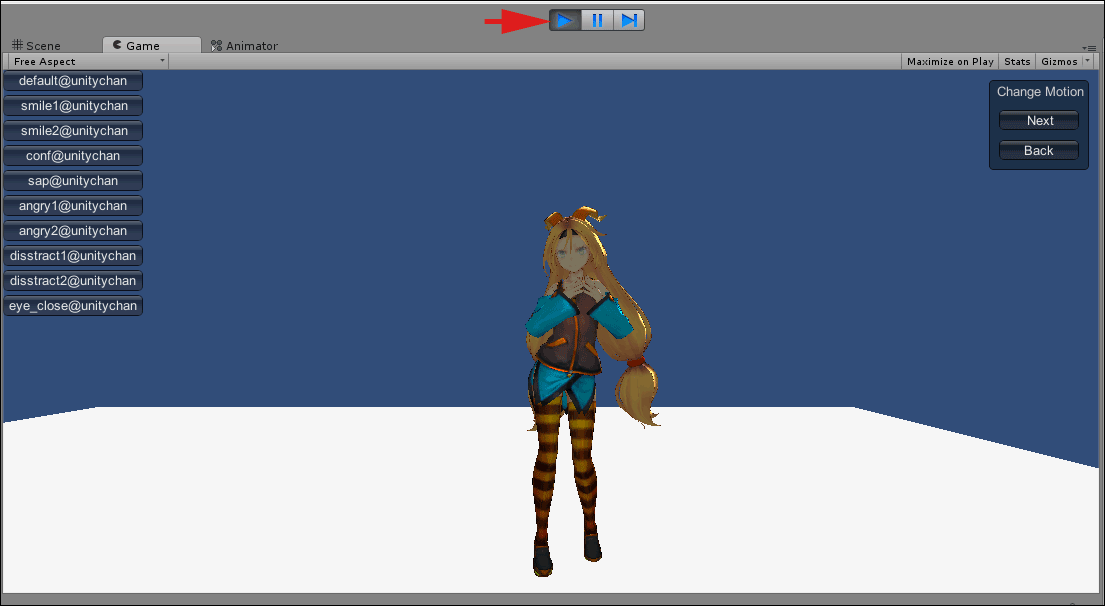Select the sap@unitychan expression
This screenshot has width=1105, height=606.
point(73,181)
